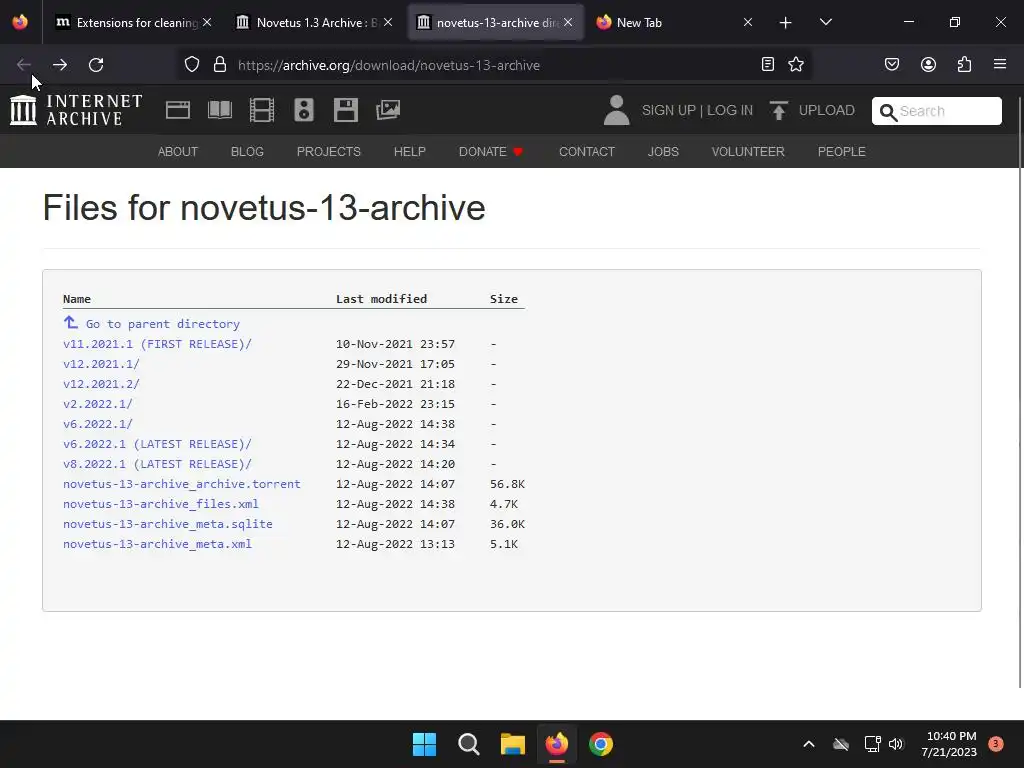Screen dimensions: 1024x768
Task: Bookmark this page with the star
Action: (796, 64)
